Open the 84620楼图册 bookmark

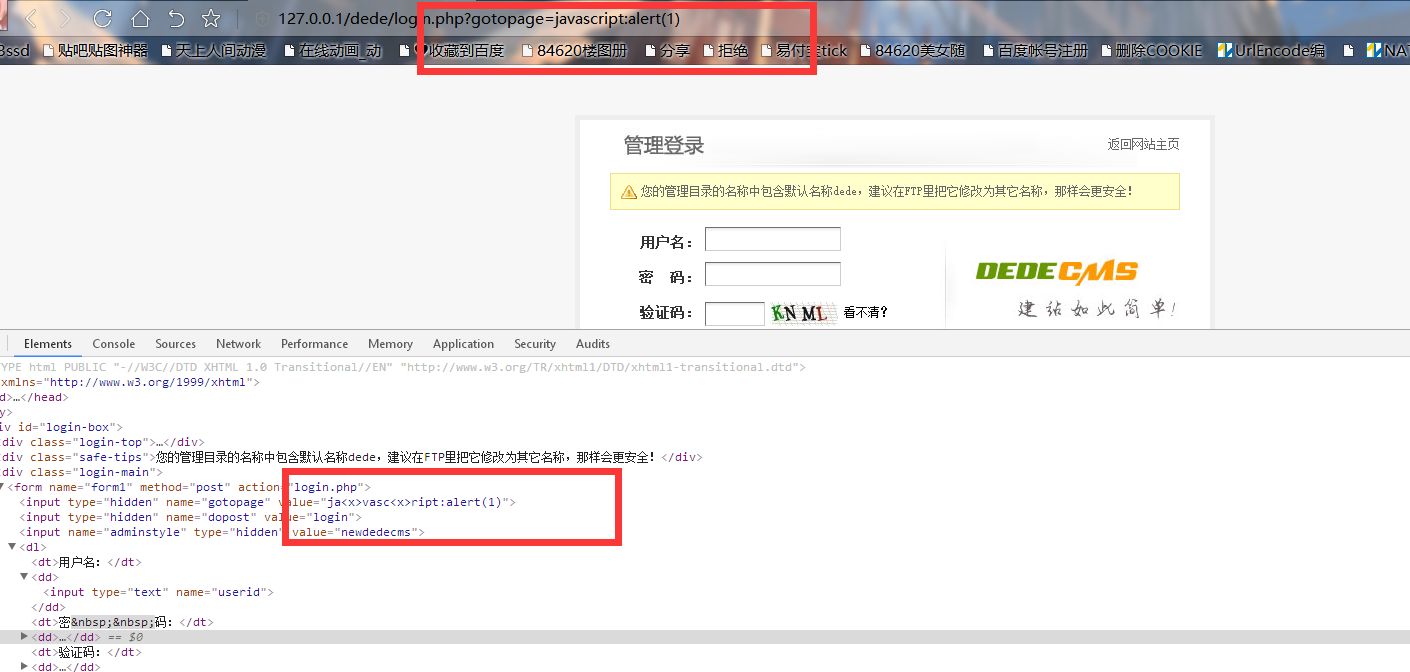click(575, 50)
